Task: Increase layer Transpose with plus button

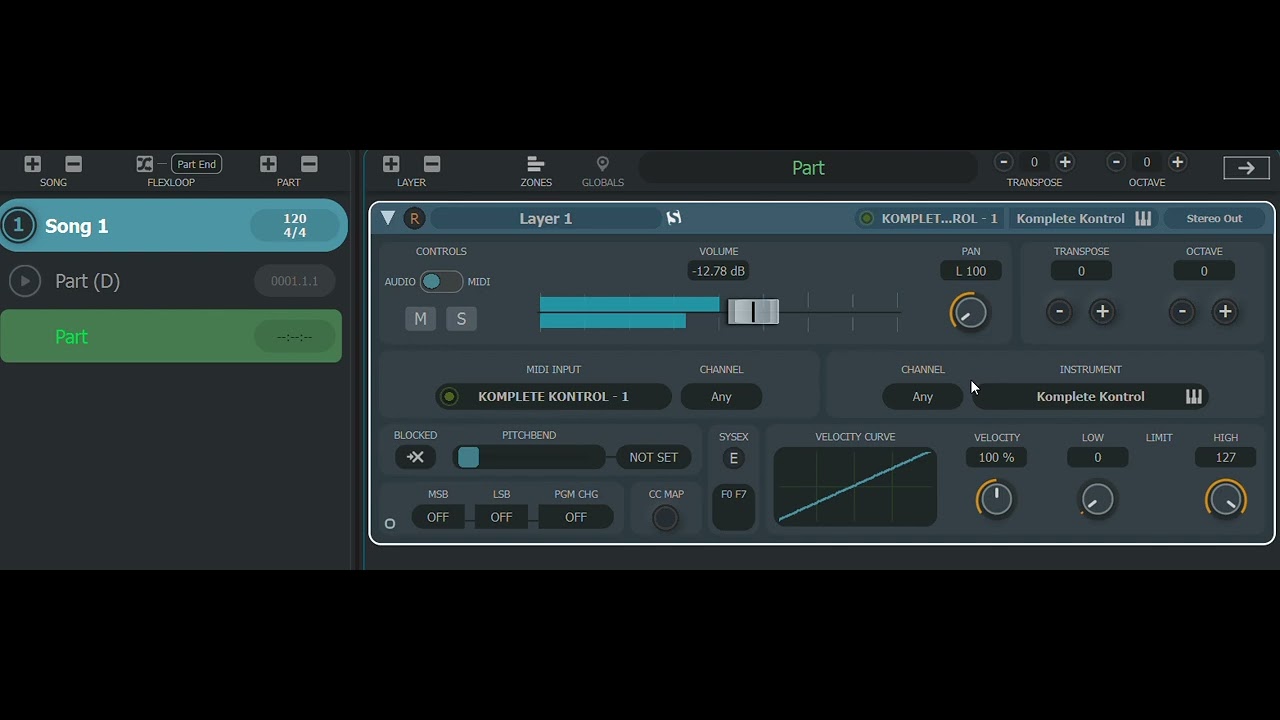Action: point(1102,312)
